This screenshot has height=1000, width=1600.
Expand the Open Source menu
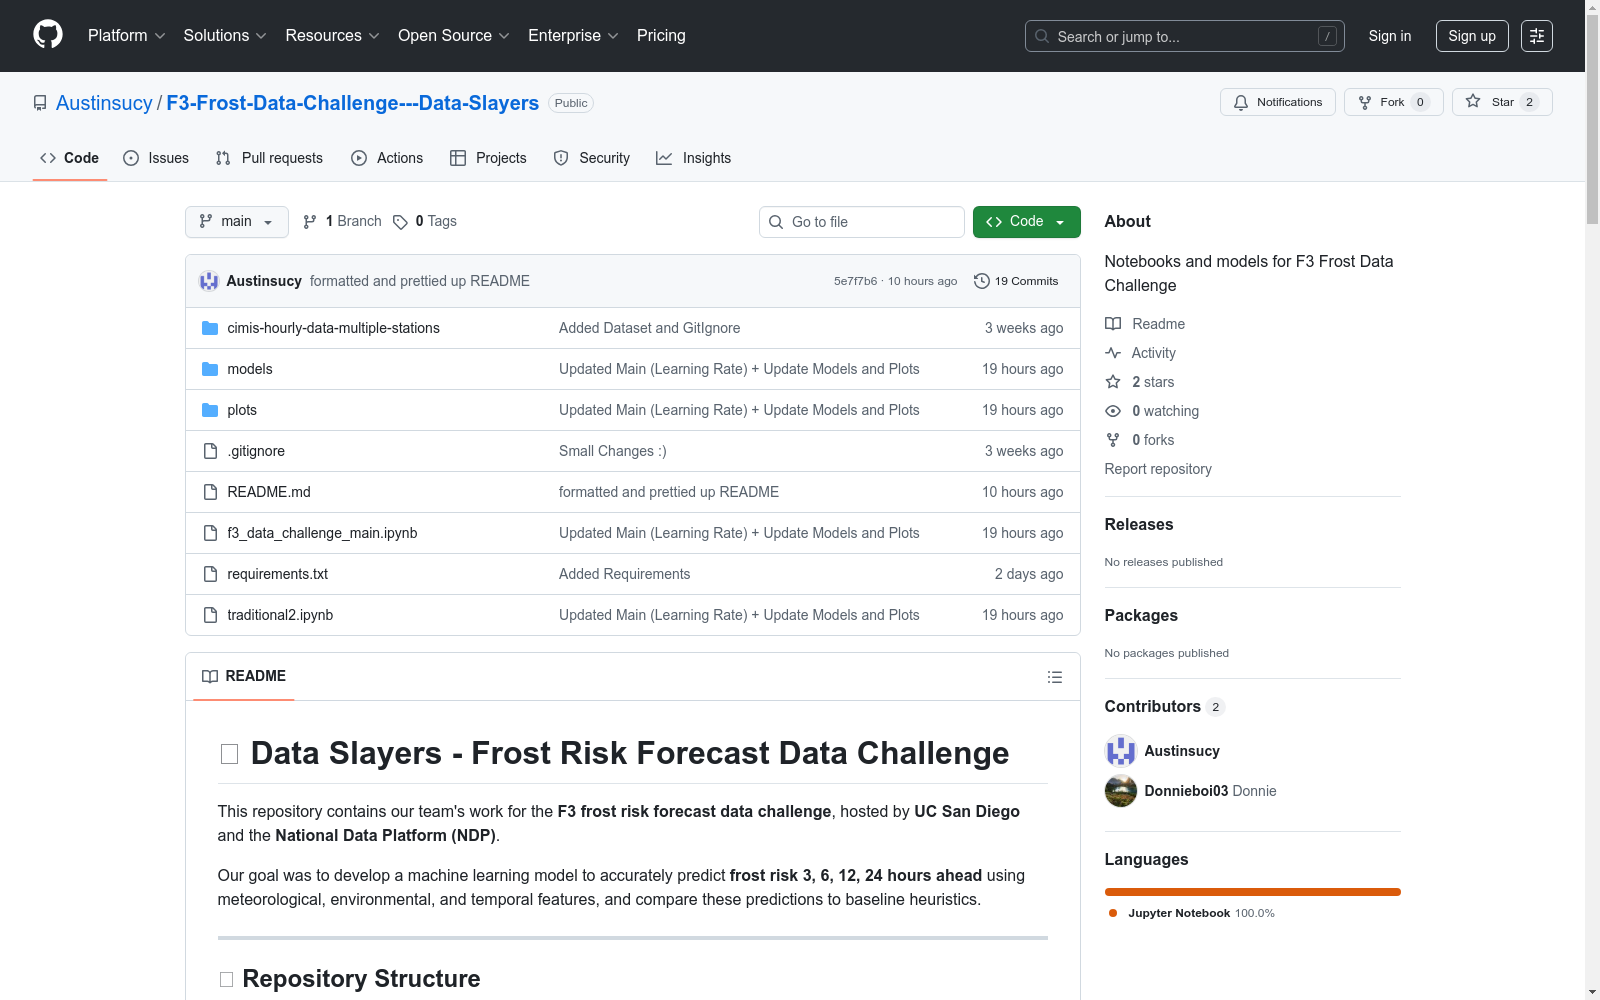point(454,35)
